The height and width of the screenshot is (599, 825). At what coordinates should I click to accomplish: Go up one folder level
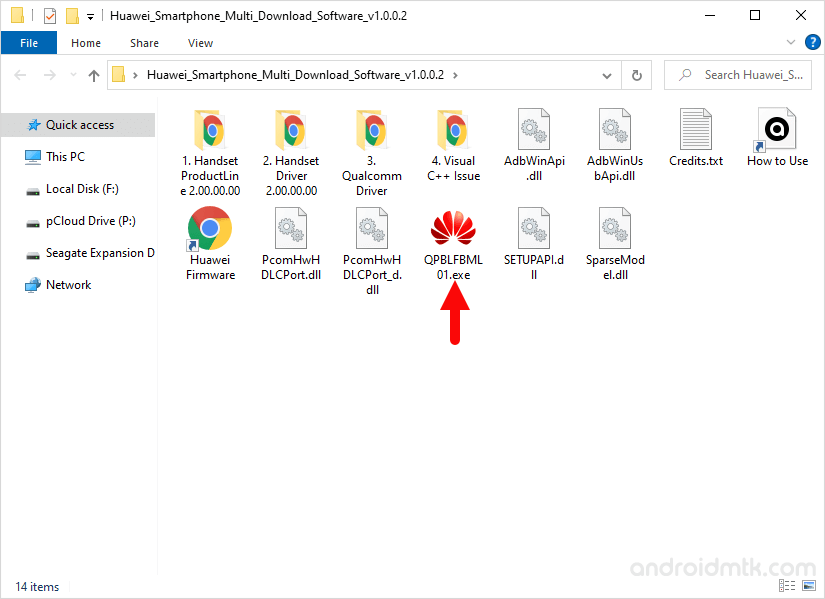(x=94, y=75)
